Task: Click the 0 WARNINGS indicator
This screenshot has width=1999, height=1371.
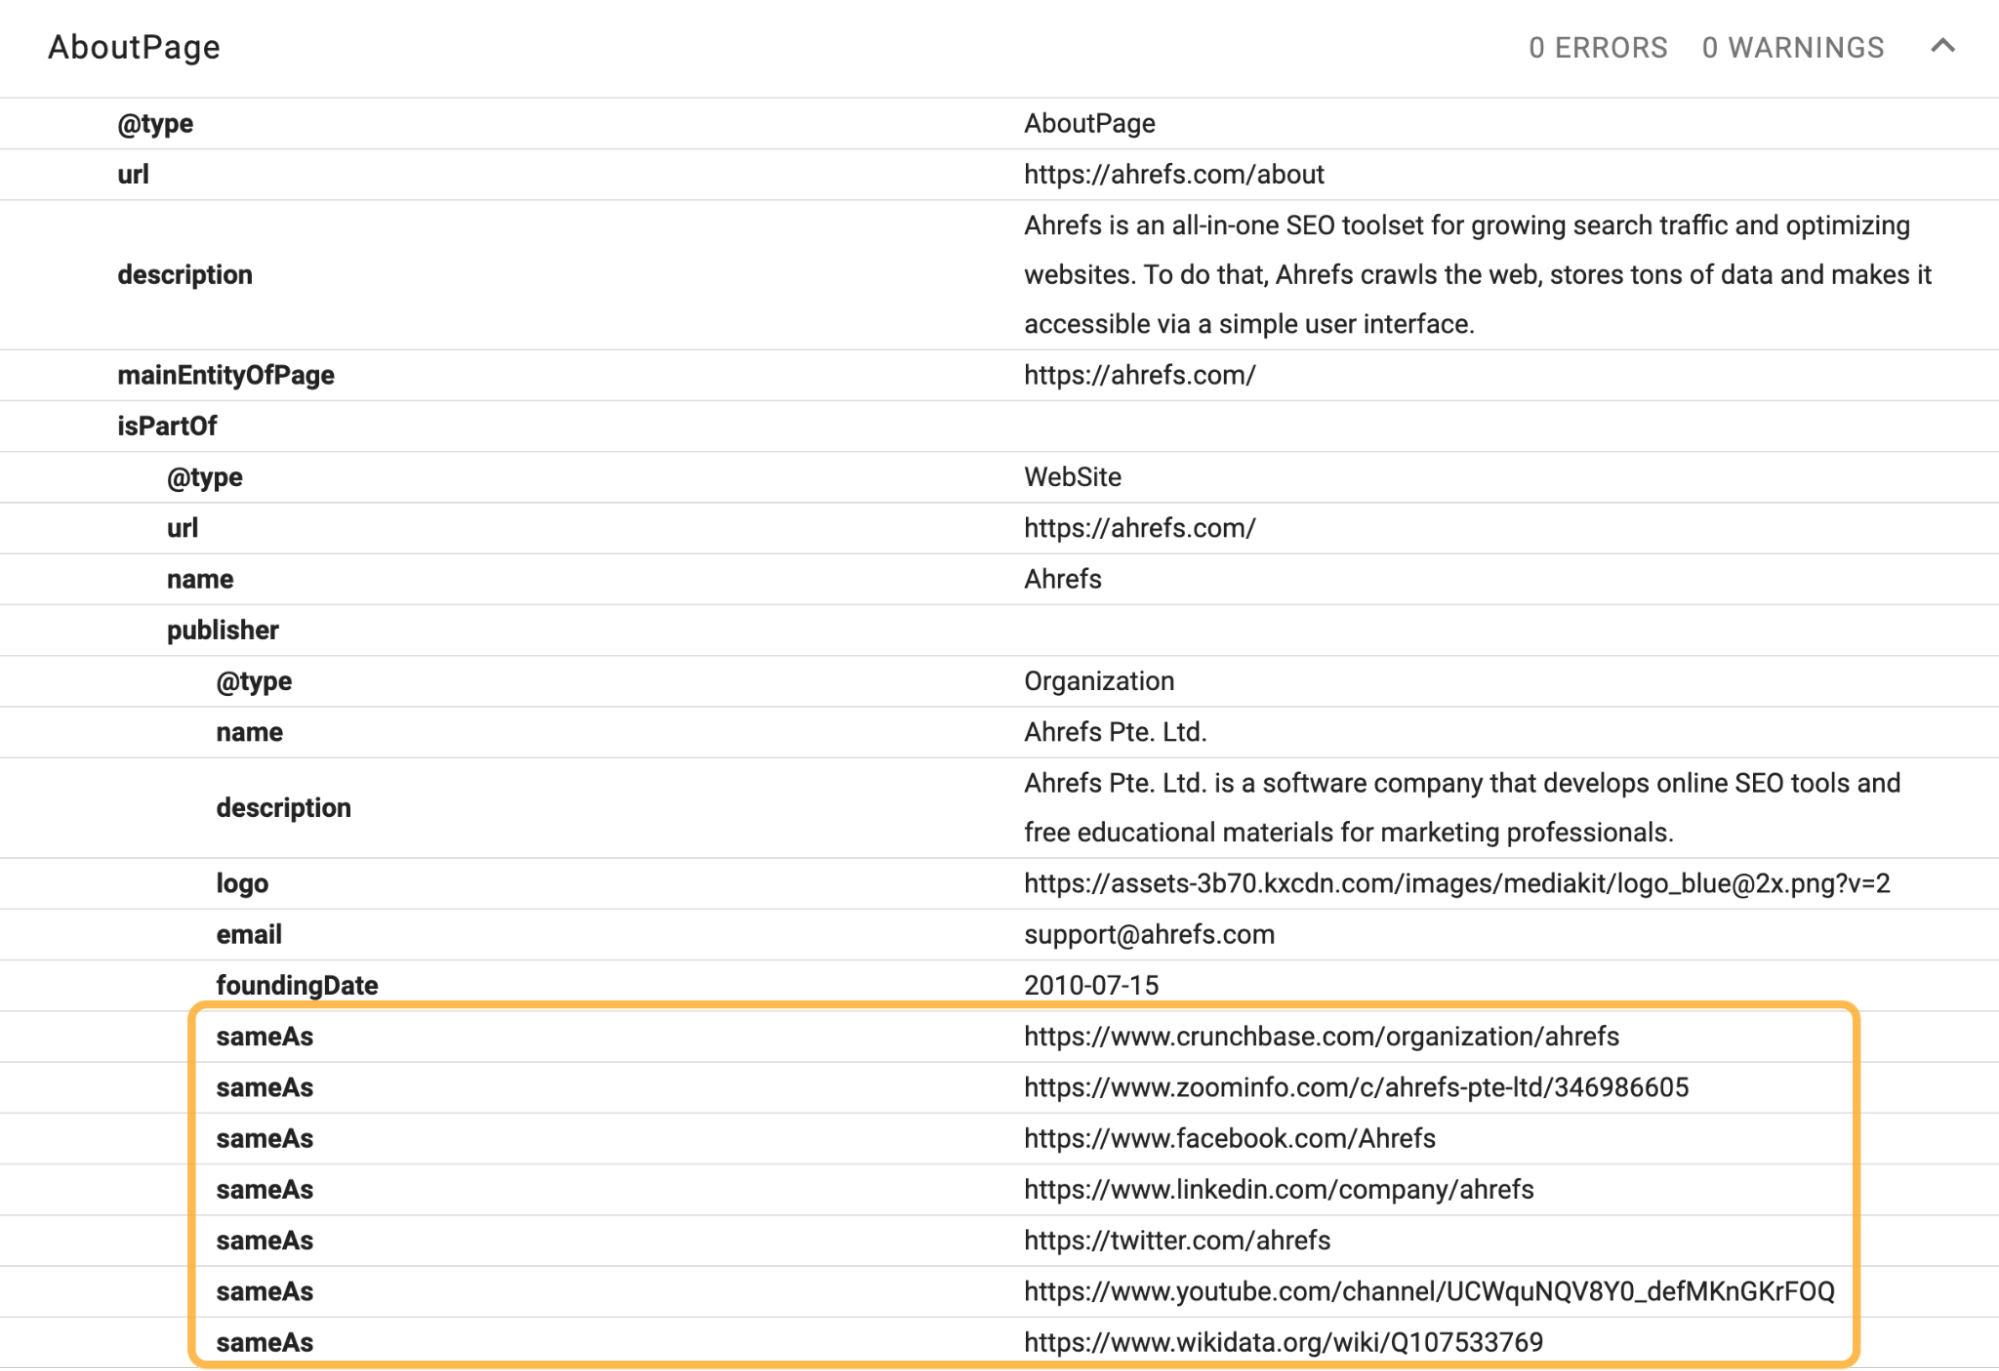Action: click(1793, 47)
